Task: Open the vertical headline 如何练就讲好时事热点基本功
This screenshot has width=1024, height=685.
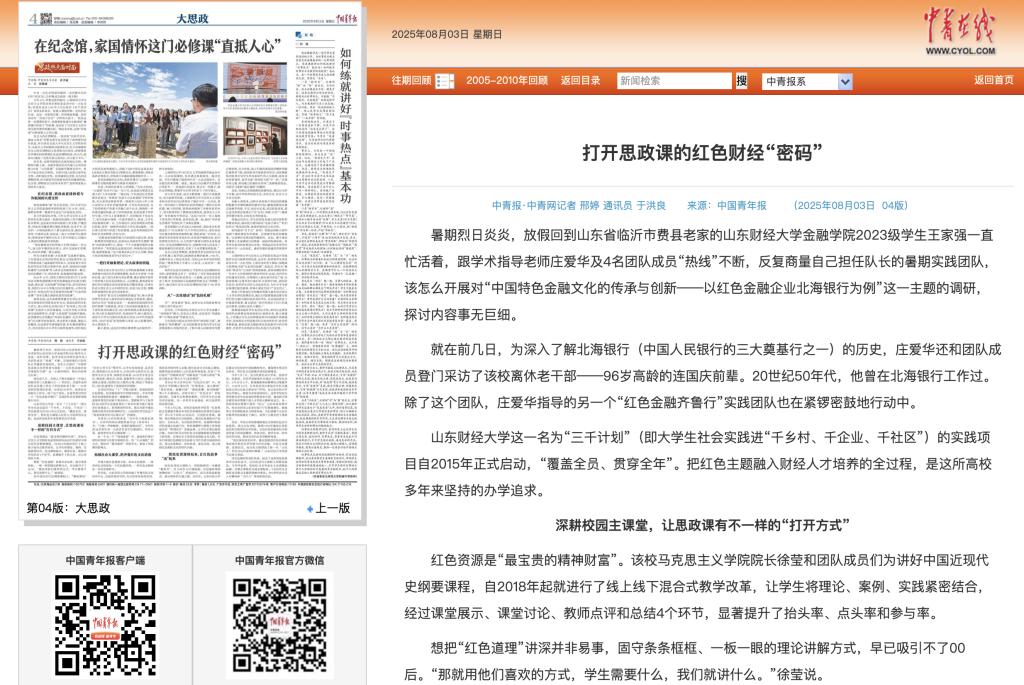Action: click(345, 125)
